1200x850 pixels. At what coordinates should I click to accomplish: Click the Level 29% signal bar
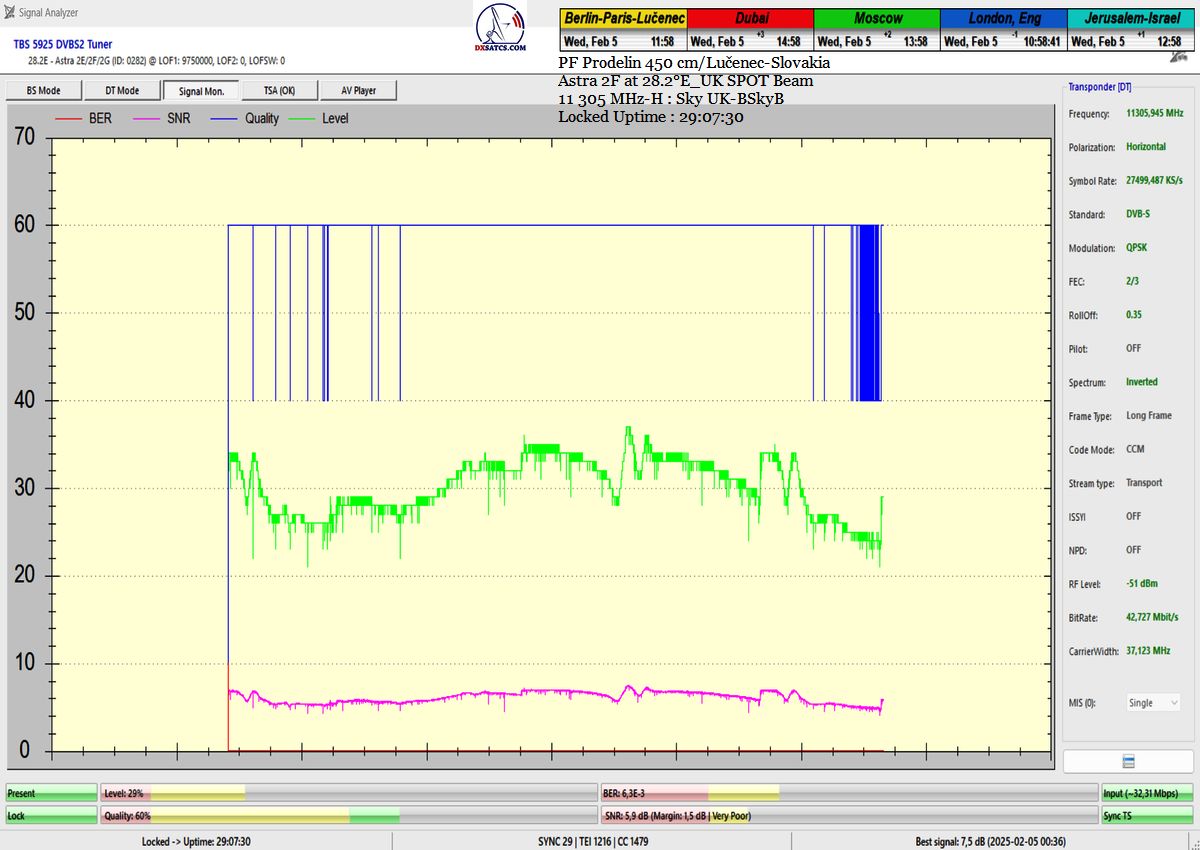(348, 793)
